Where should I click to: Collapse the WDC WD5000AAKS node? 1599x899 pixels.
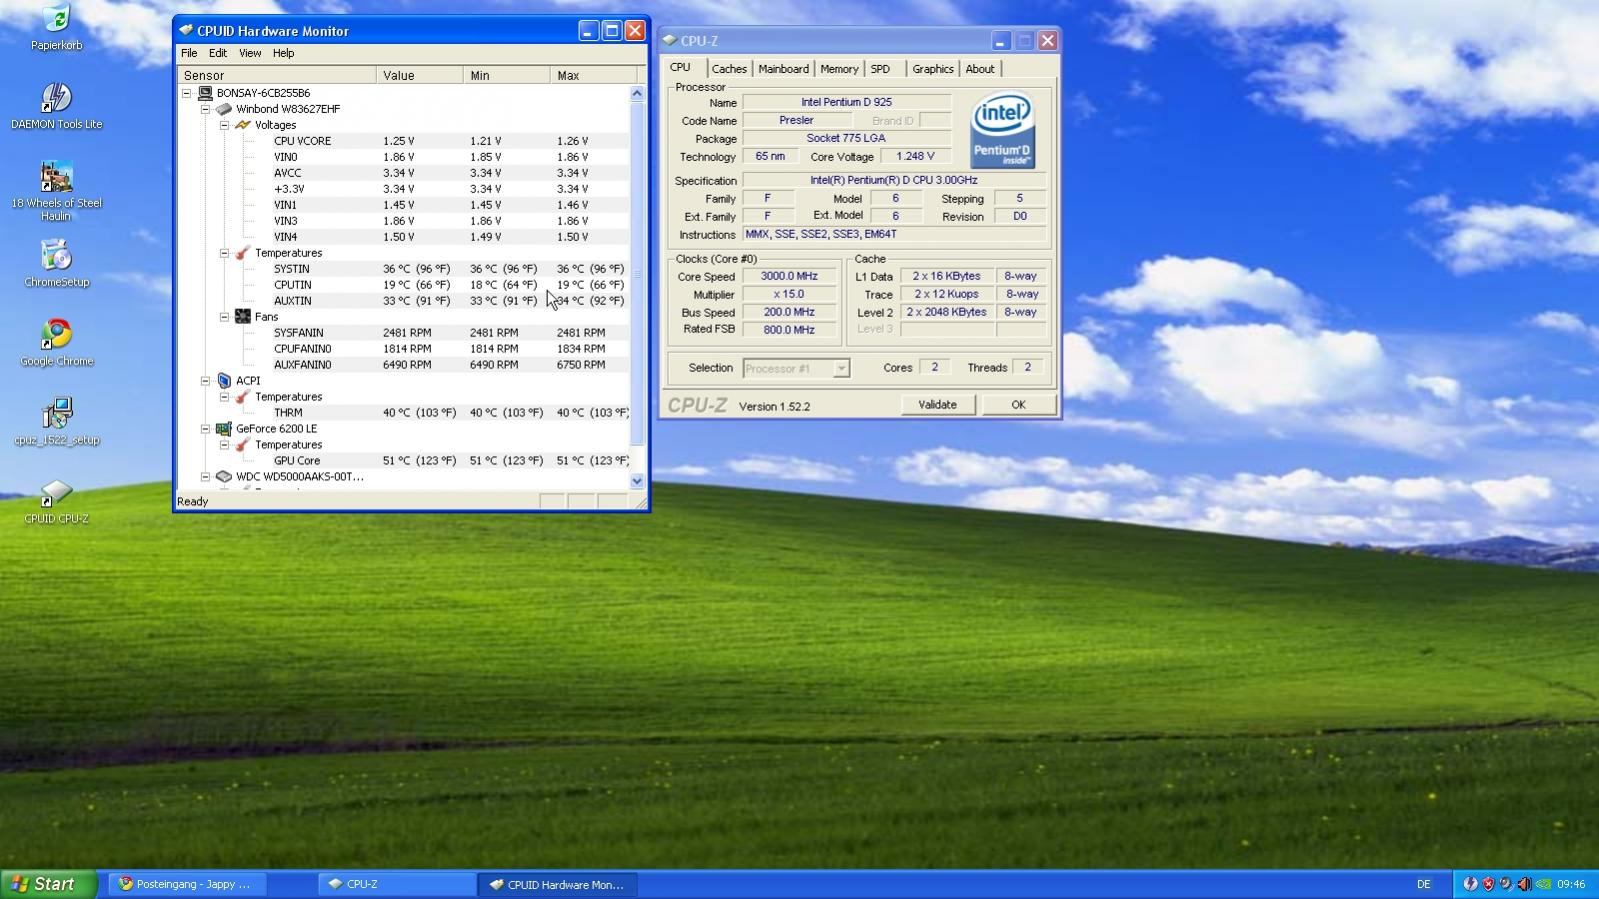pos(205,477)
